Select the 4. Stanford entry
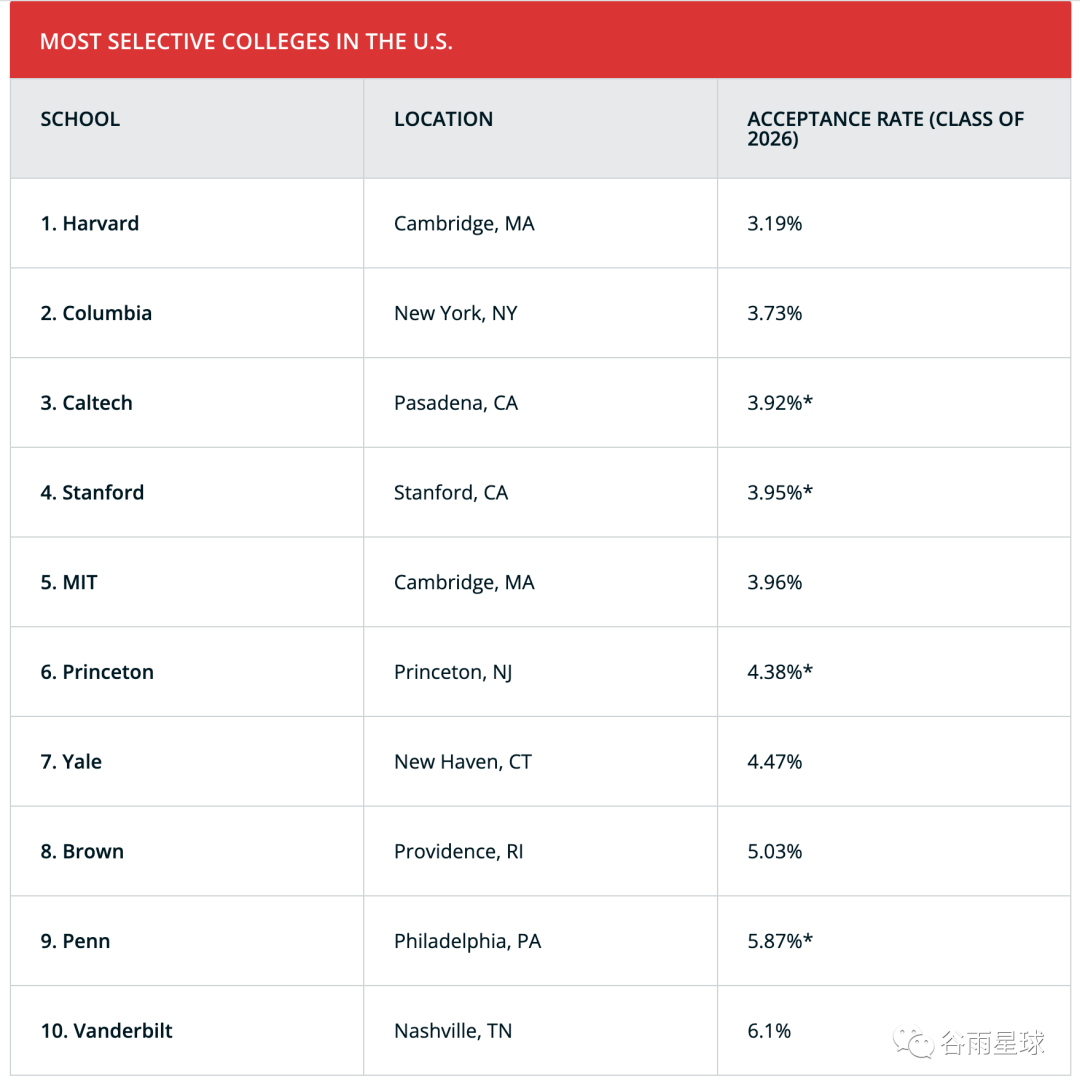 92,492
